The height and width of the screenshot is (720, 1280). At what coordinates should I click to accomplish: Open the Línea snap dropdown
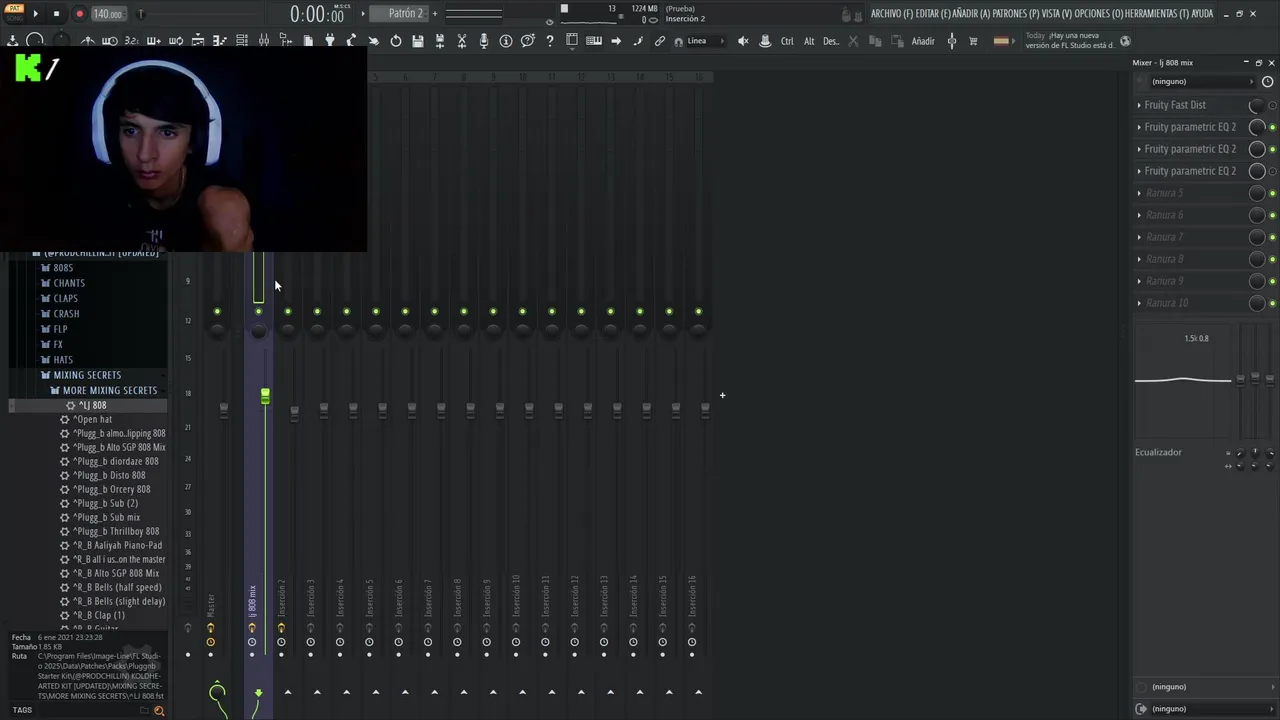point(706,41)
